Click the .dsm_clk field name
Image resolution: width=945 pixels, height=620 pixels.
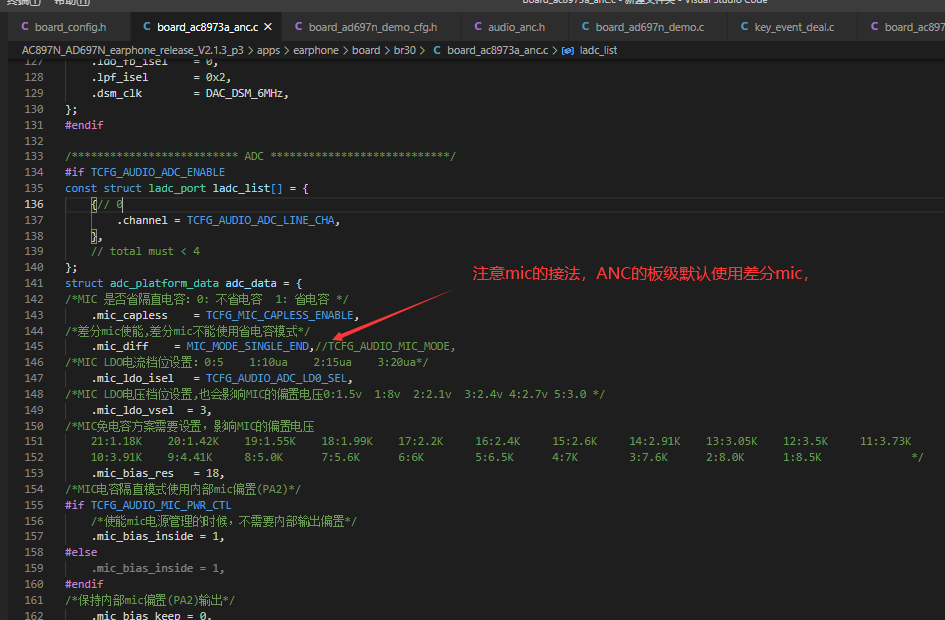click(x=117, y=93)
